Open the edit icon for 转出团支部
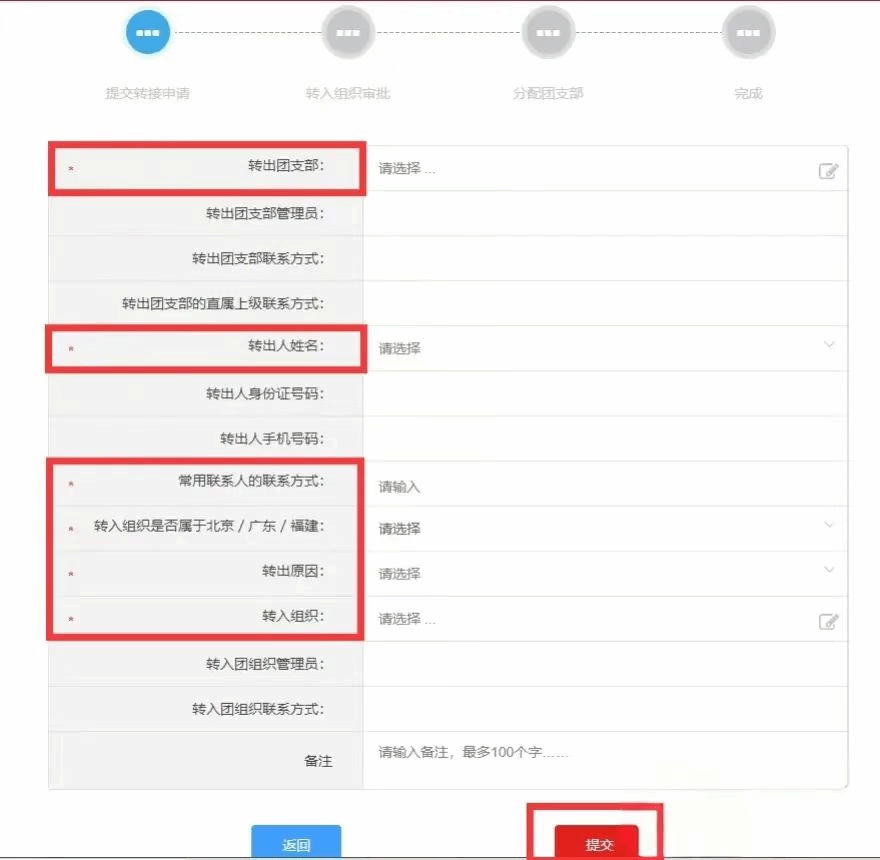880x860 pixels. 827,171
